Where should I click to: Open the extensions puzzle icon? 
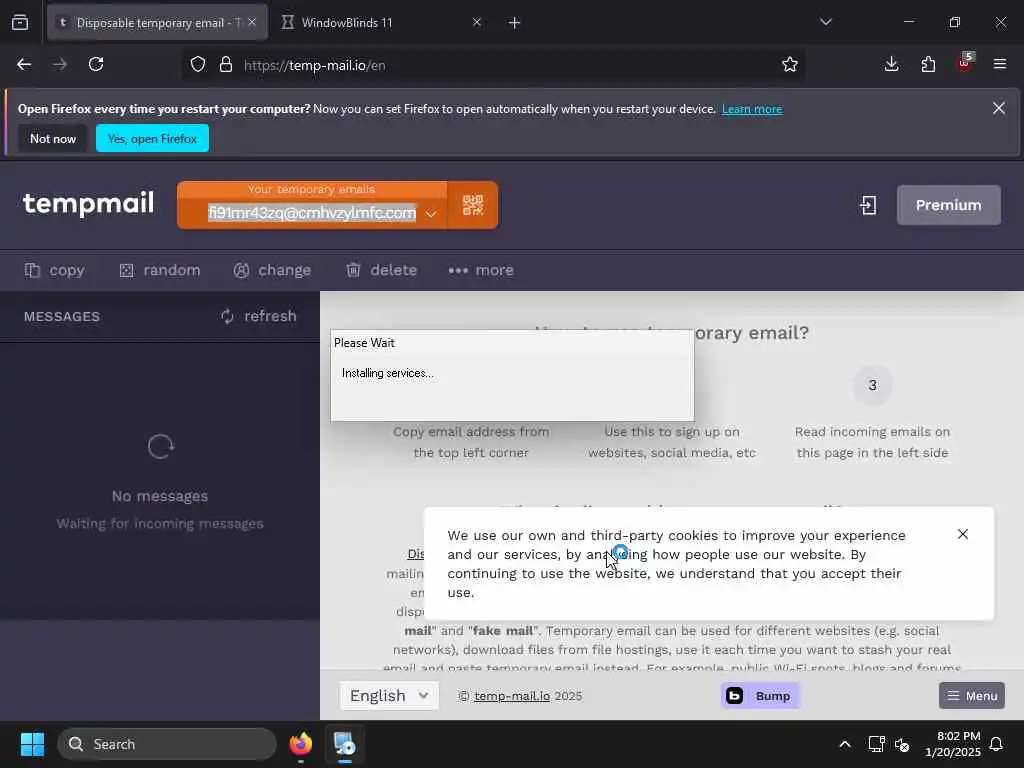coord(928,65)
